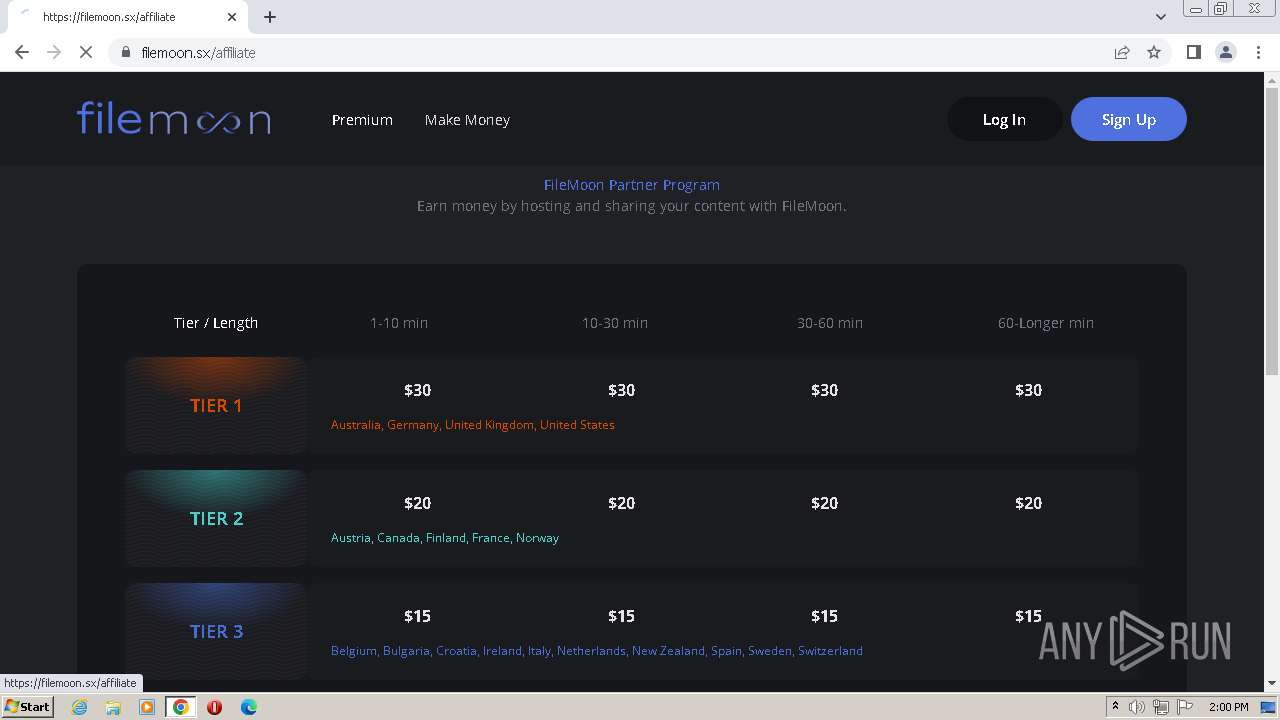Click the $30 value under 1-10 min
This screenshot has height=720, width=1280.
(x=417, y=390)
